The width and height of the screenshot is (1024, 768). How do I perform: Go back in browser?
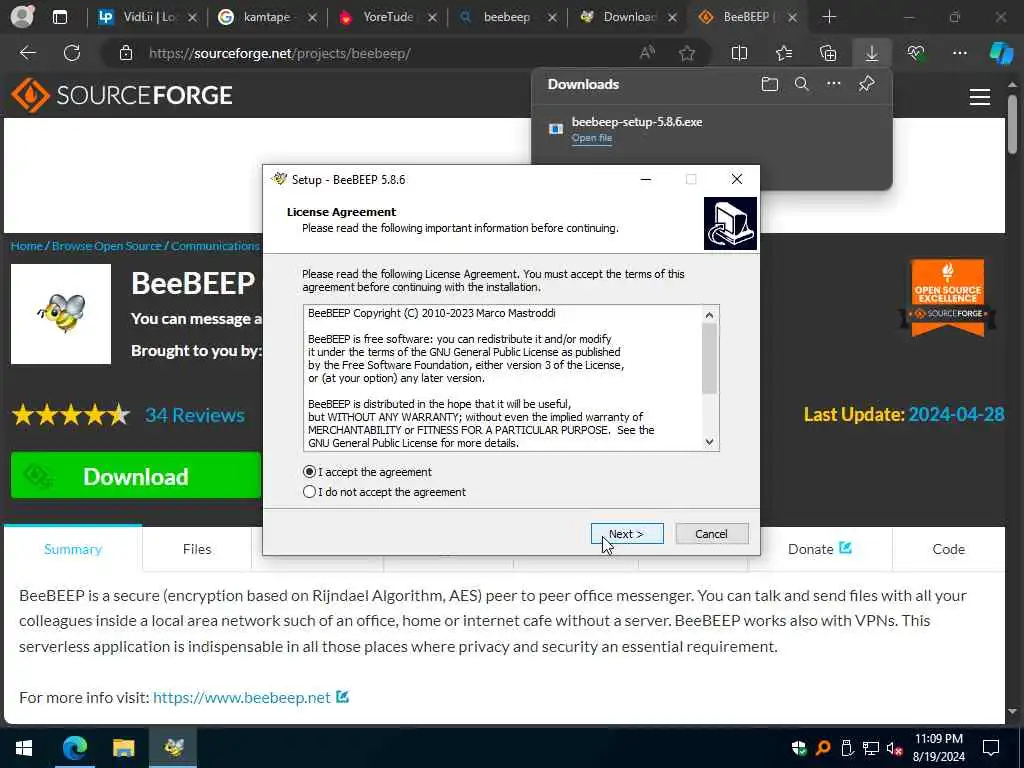[27, 53]
